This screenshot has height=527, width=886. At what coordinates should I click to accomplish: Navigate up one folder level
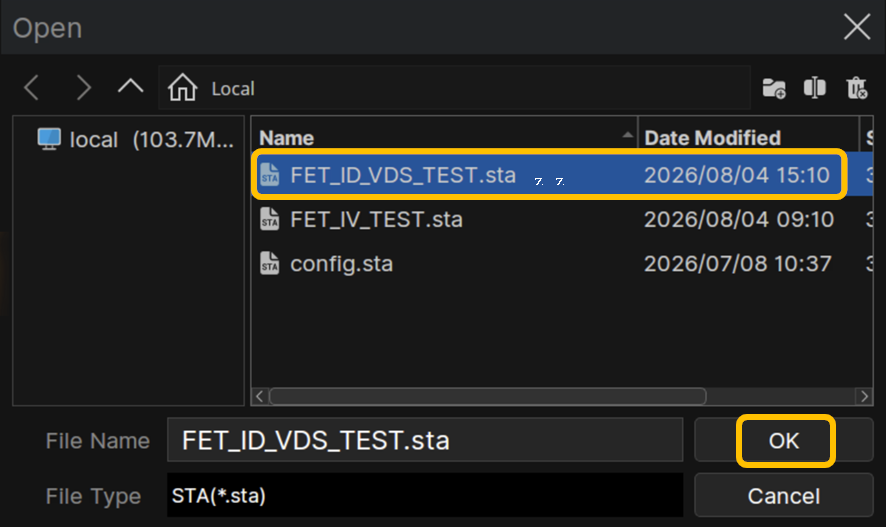131,86
